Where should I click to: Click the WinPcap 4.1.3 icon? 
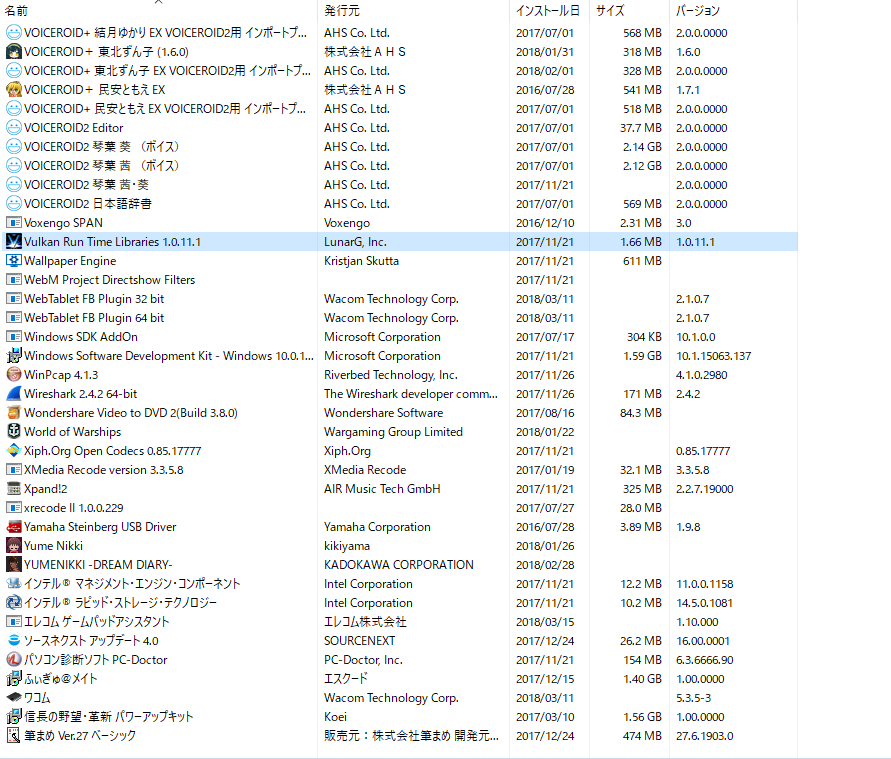(14, 374)
